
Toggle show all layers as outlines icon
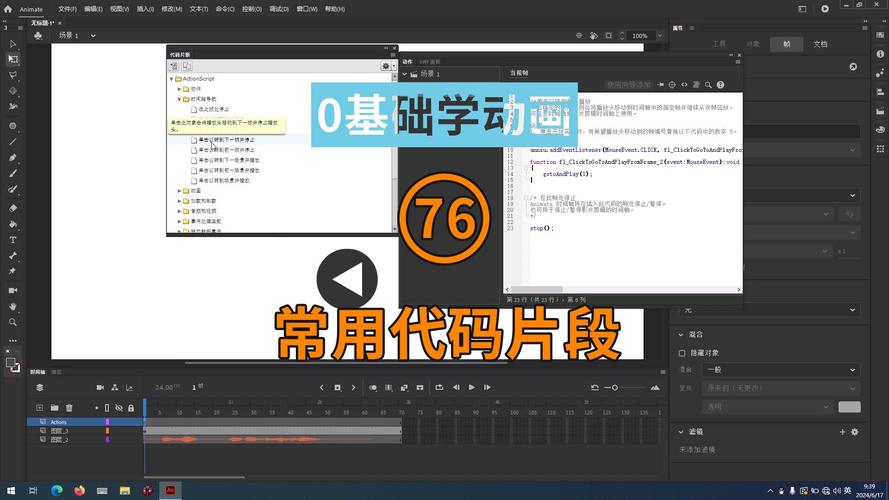point(107,408)
